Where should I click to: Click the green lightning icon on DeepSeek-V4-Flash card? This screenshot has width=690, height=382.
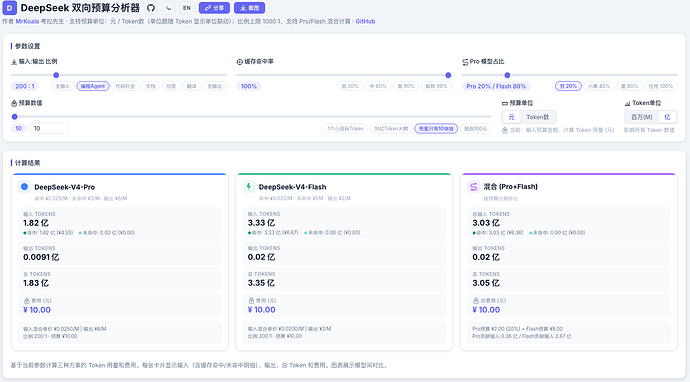pos(249,187)
